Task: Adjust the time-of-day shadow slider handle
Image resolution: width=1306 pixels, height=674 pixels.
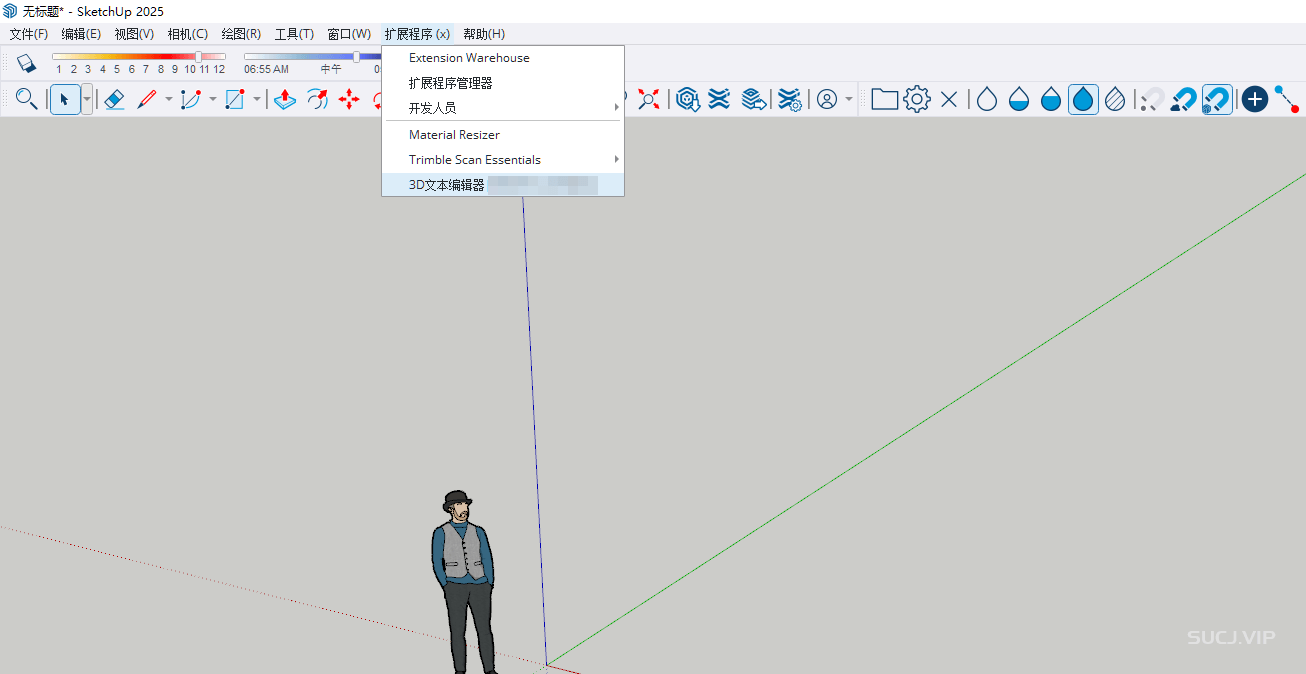Action: pyautogui.click(x=357, y=57)
